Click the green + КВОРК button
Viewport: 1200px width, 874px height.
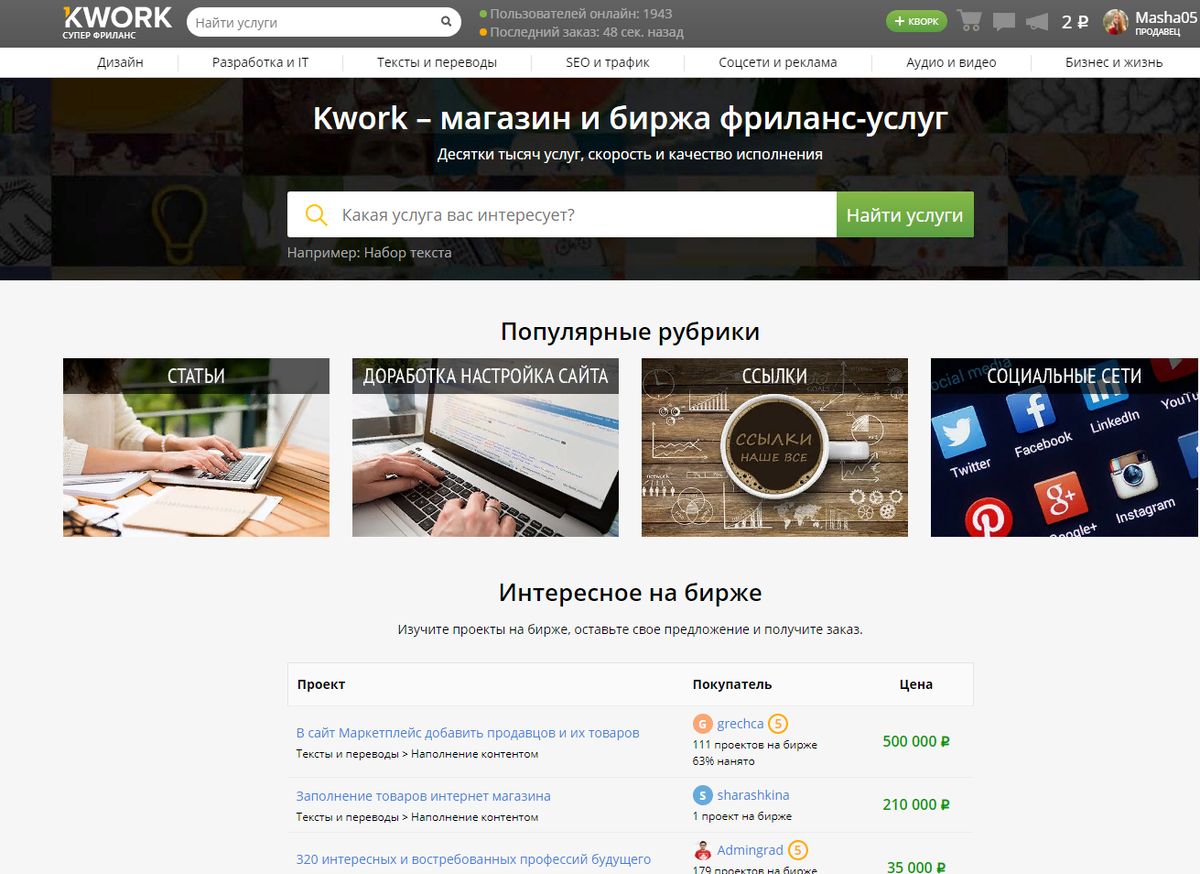point(916,21)
